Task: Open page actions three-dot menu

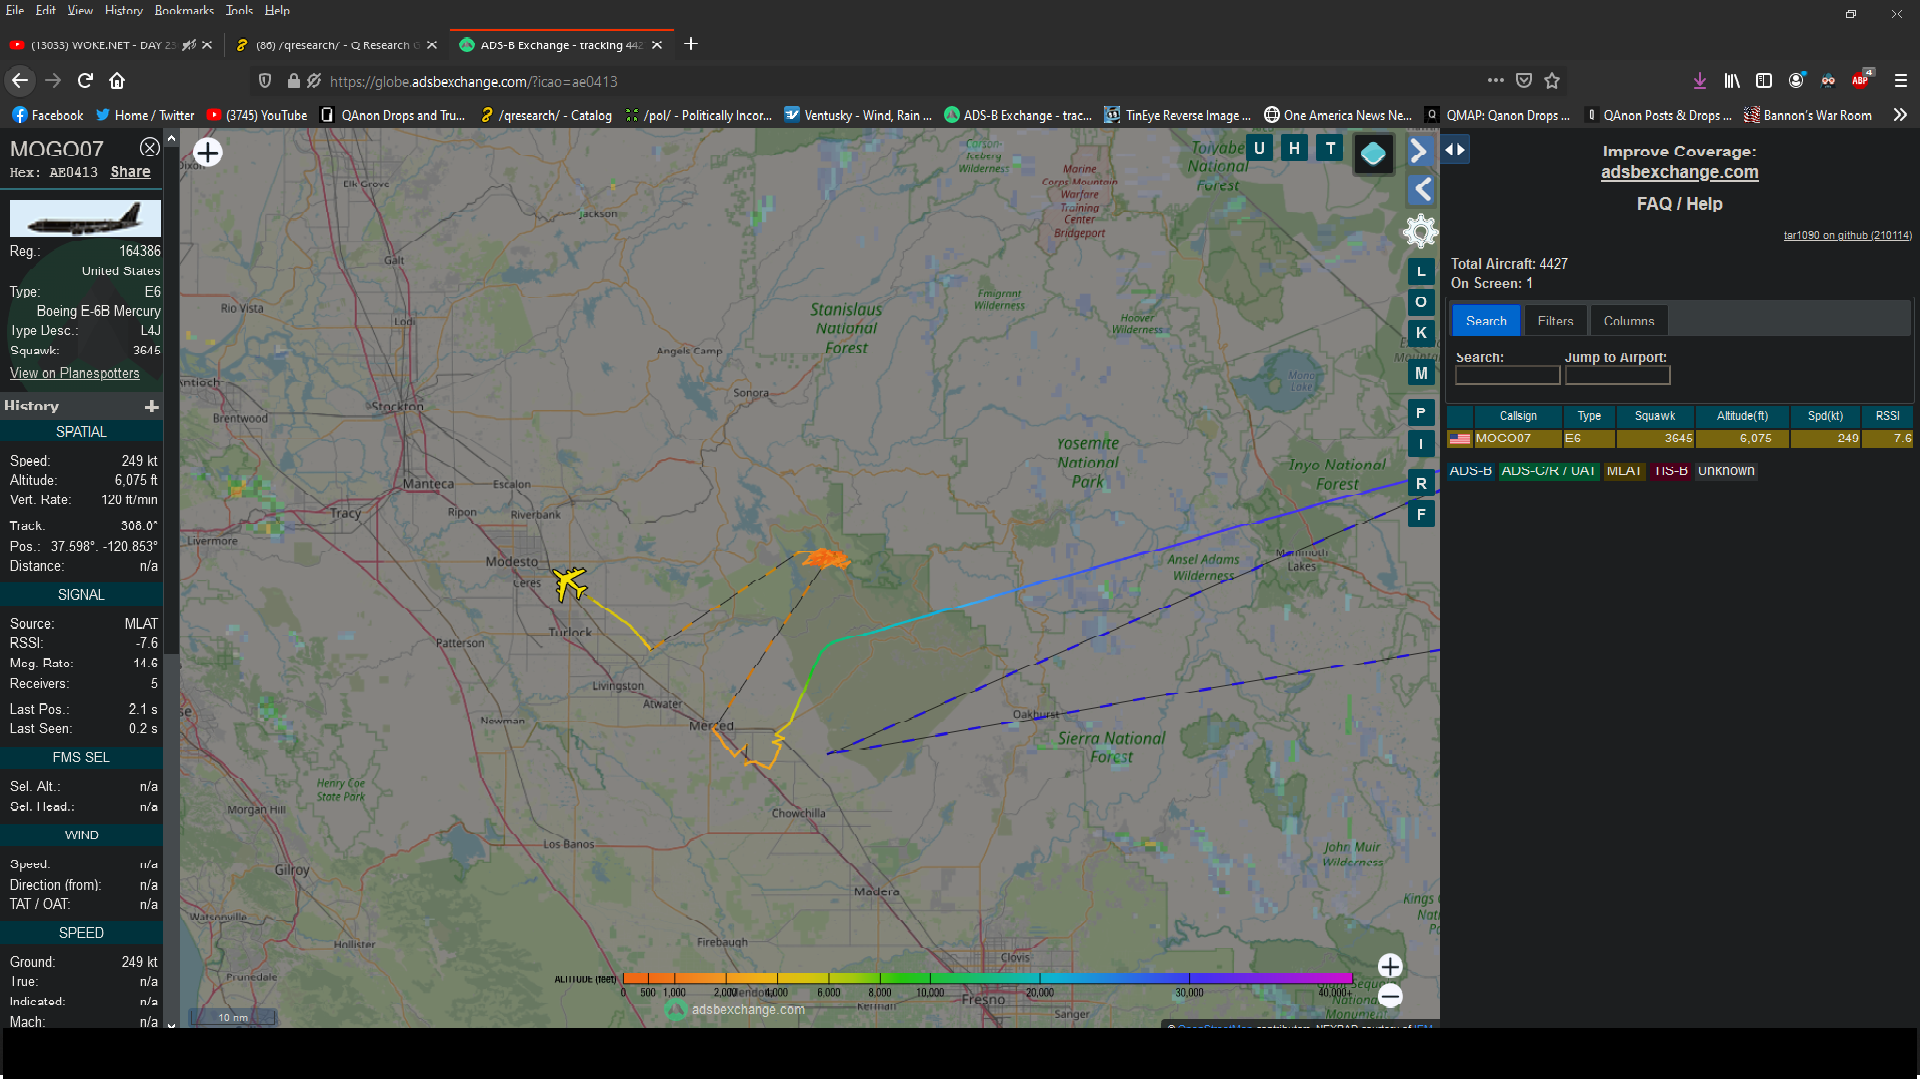Action: [x=1495, y=80]
